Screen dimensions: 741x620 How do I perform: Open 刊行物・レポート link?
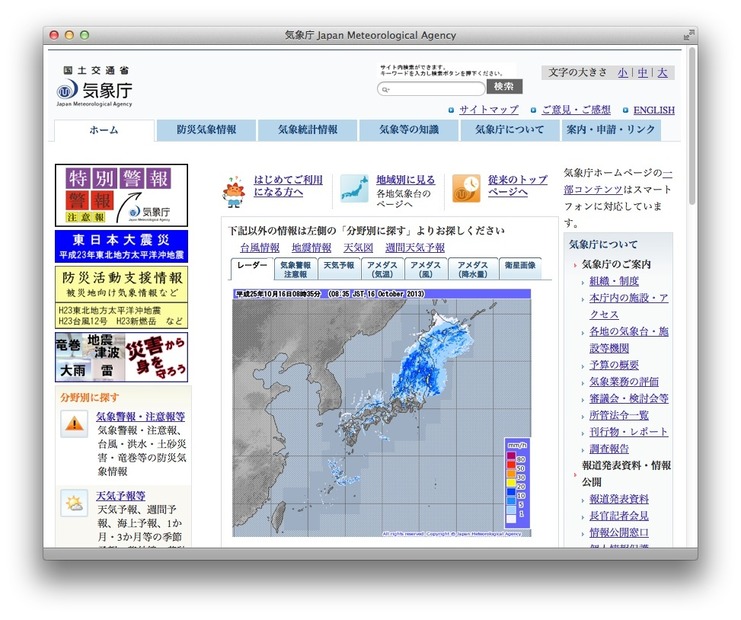629,431
